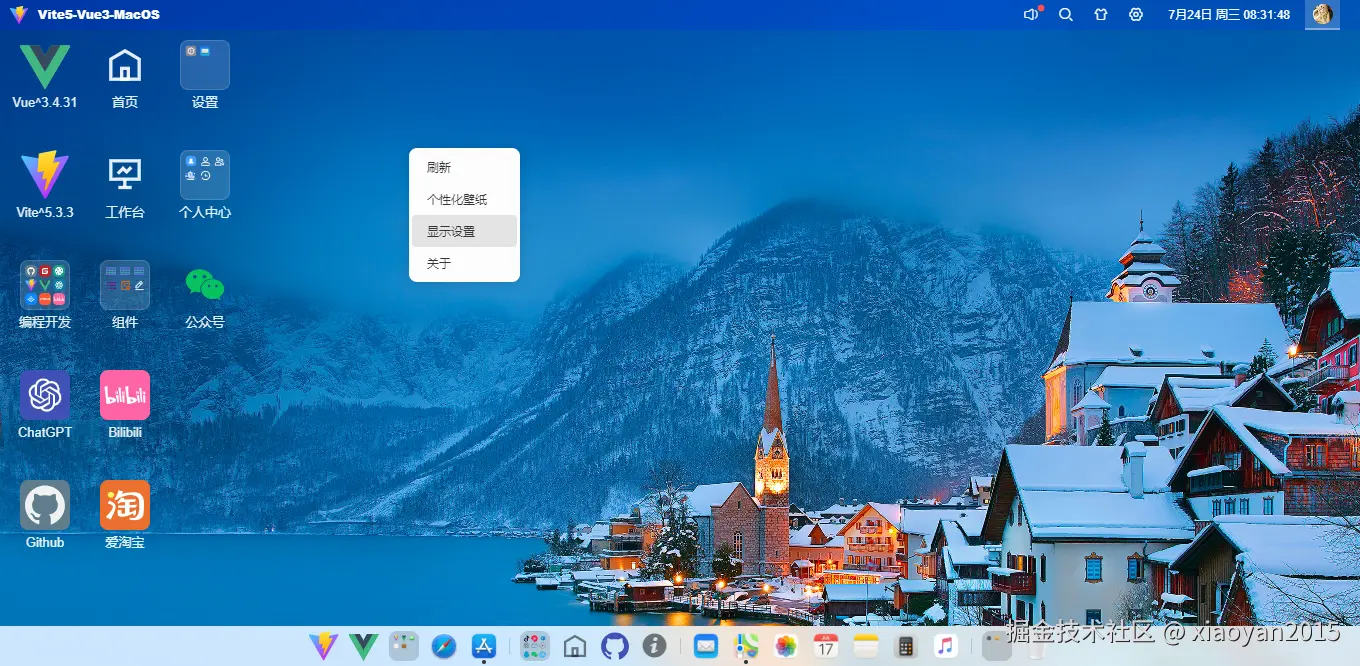The width and height of the screenshot is (1360, 666).
Task: Open Safari from the dock
Action: pyautogui.click(x=443, y=646)
